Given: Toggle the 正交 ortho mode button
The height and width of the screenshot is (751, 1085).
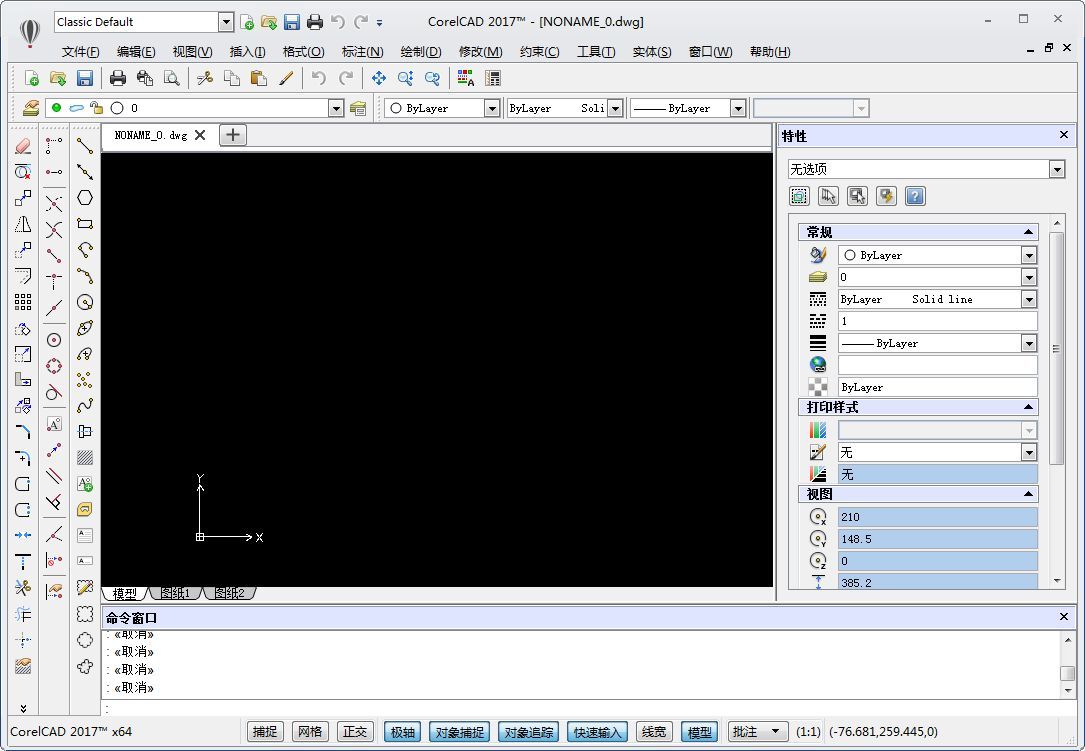Looking at the screenshot, I should (355, 732).
